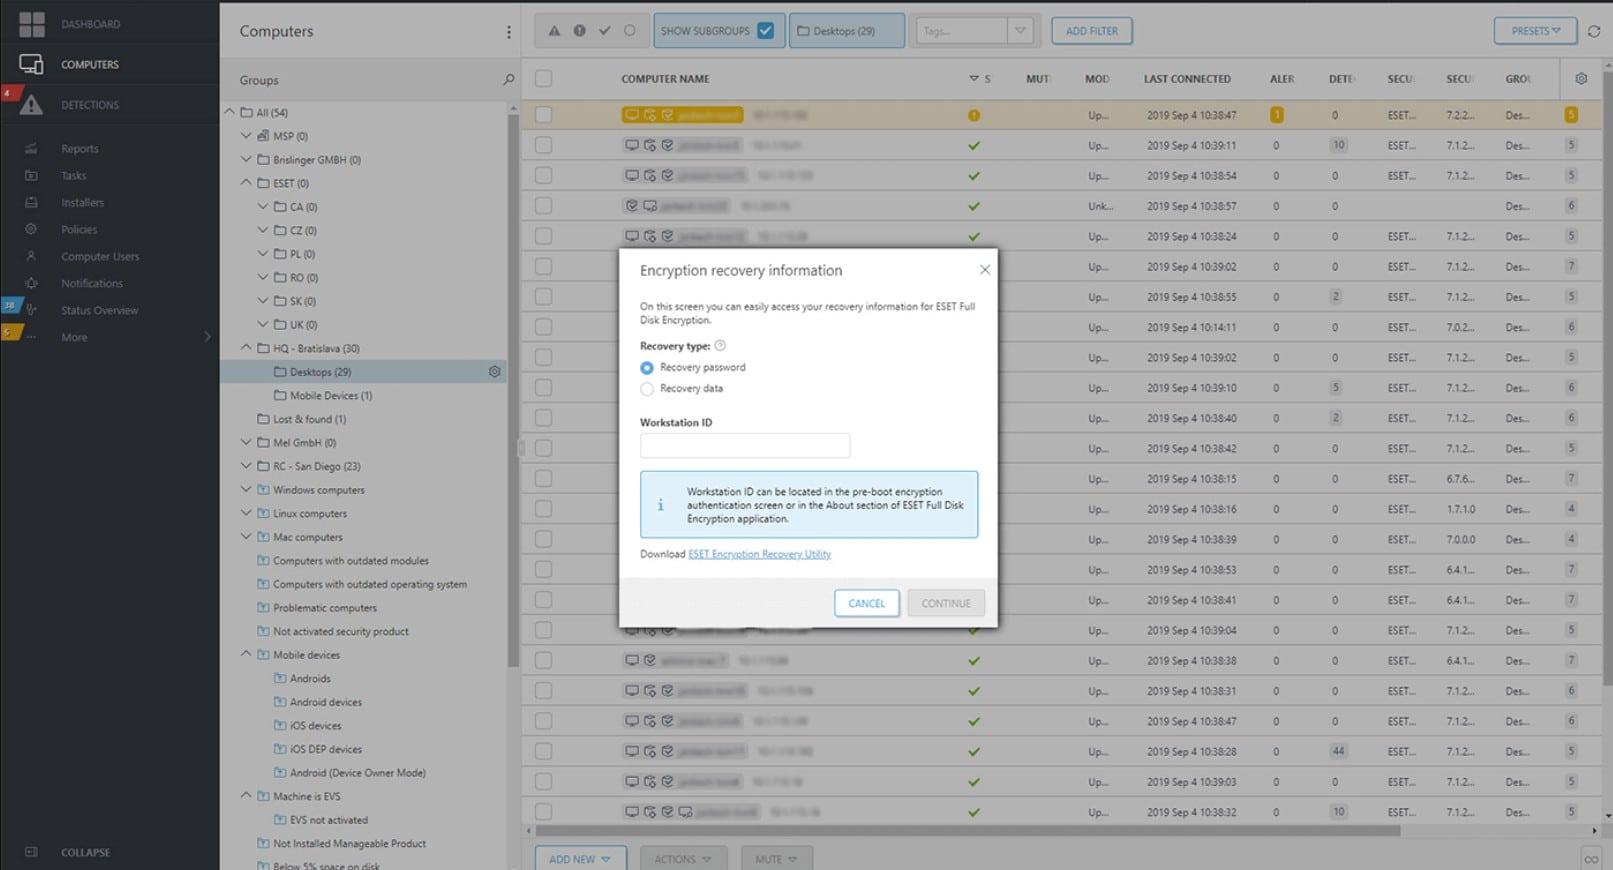
Task: Select Recovery data radio option
Action: click(647, 389)
